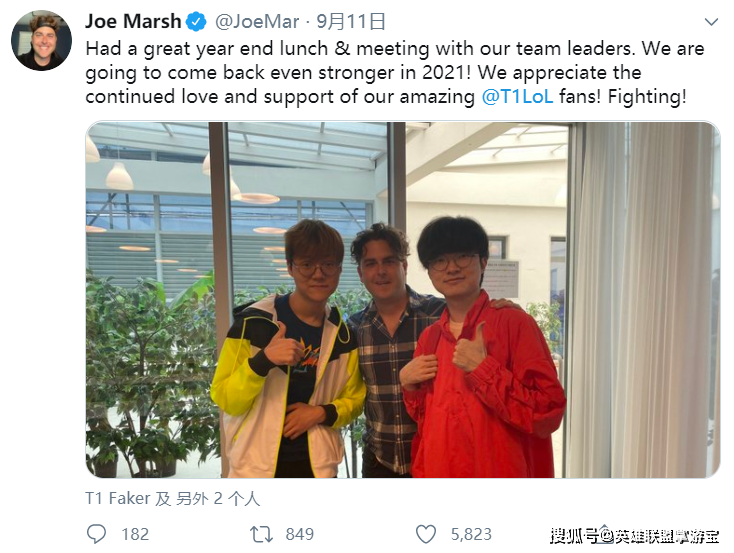Click the reply speech bubble icon
The image size is (734, 553).
pyautogui.click(x=96, y=534)
